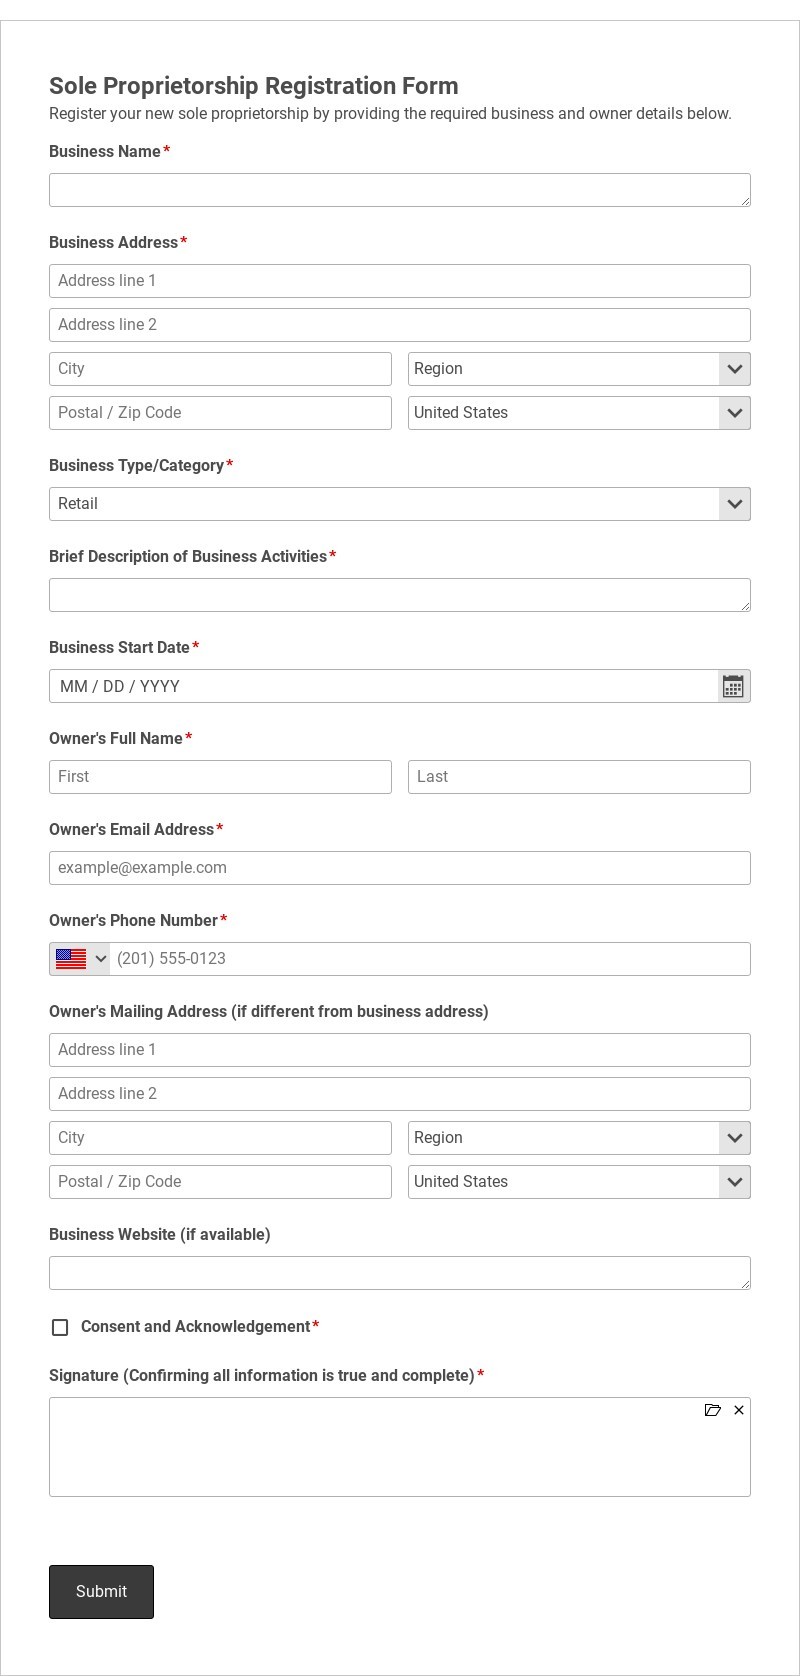Click the Owner's Phone Number input
This screenshot has height=1676, width=800.
430,959
